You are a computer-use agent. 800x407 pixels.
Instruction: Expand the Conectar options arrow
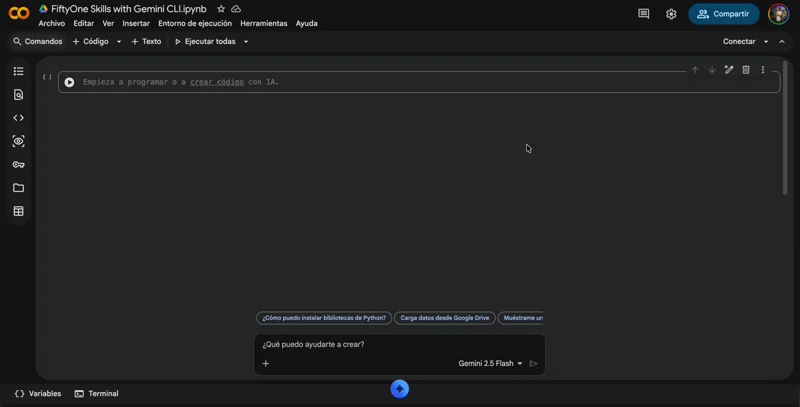click(x=766, y=42)
